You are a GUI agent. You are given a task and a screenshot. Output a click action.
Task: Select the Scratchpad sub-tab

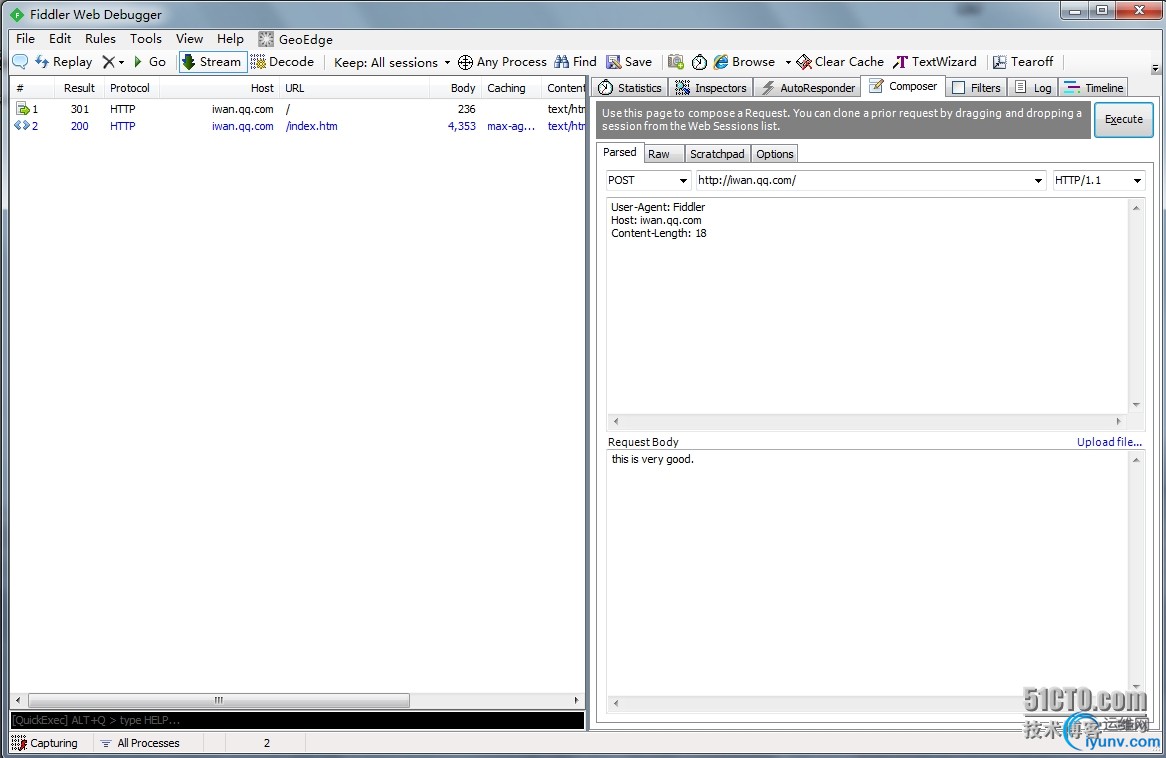click(x=717, y=154)
